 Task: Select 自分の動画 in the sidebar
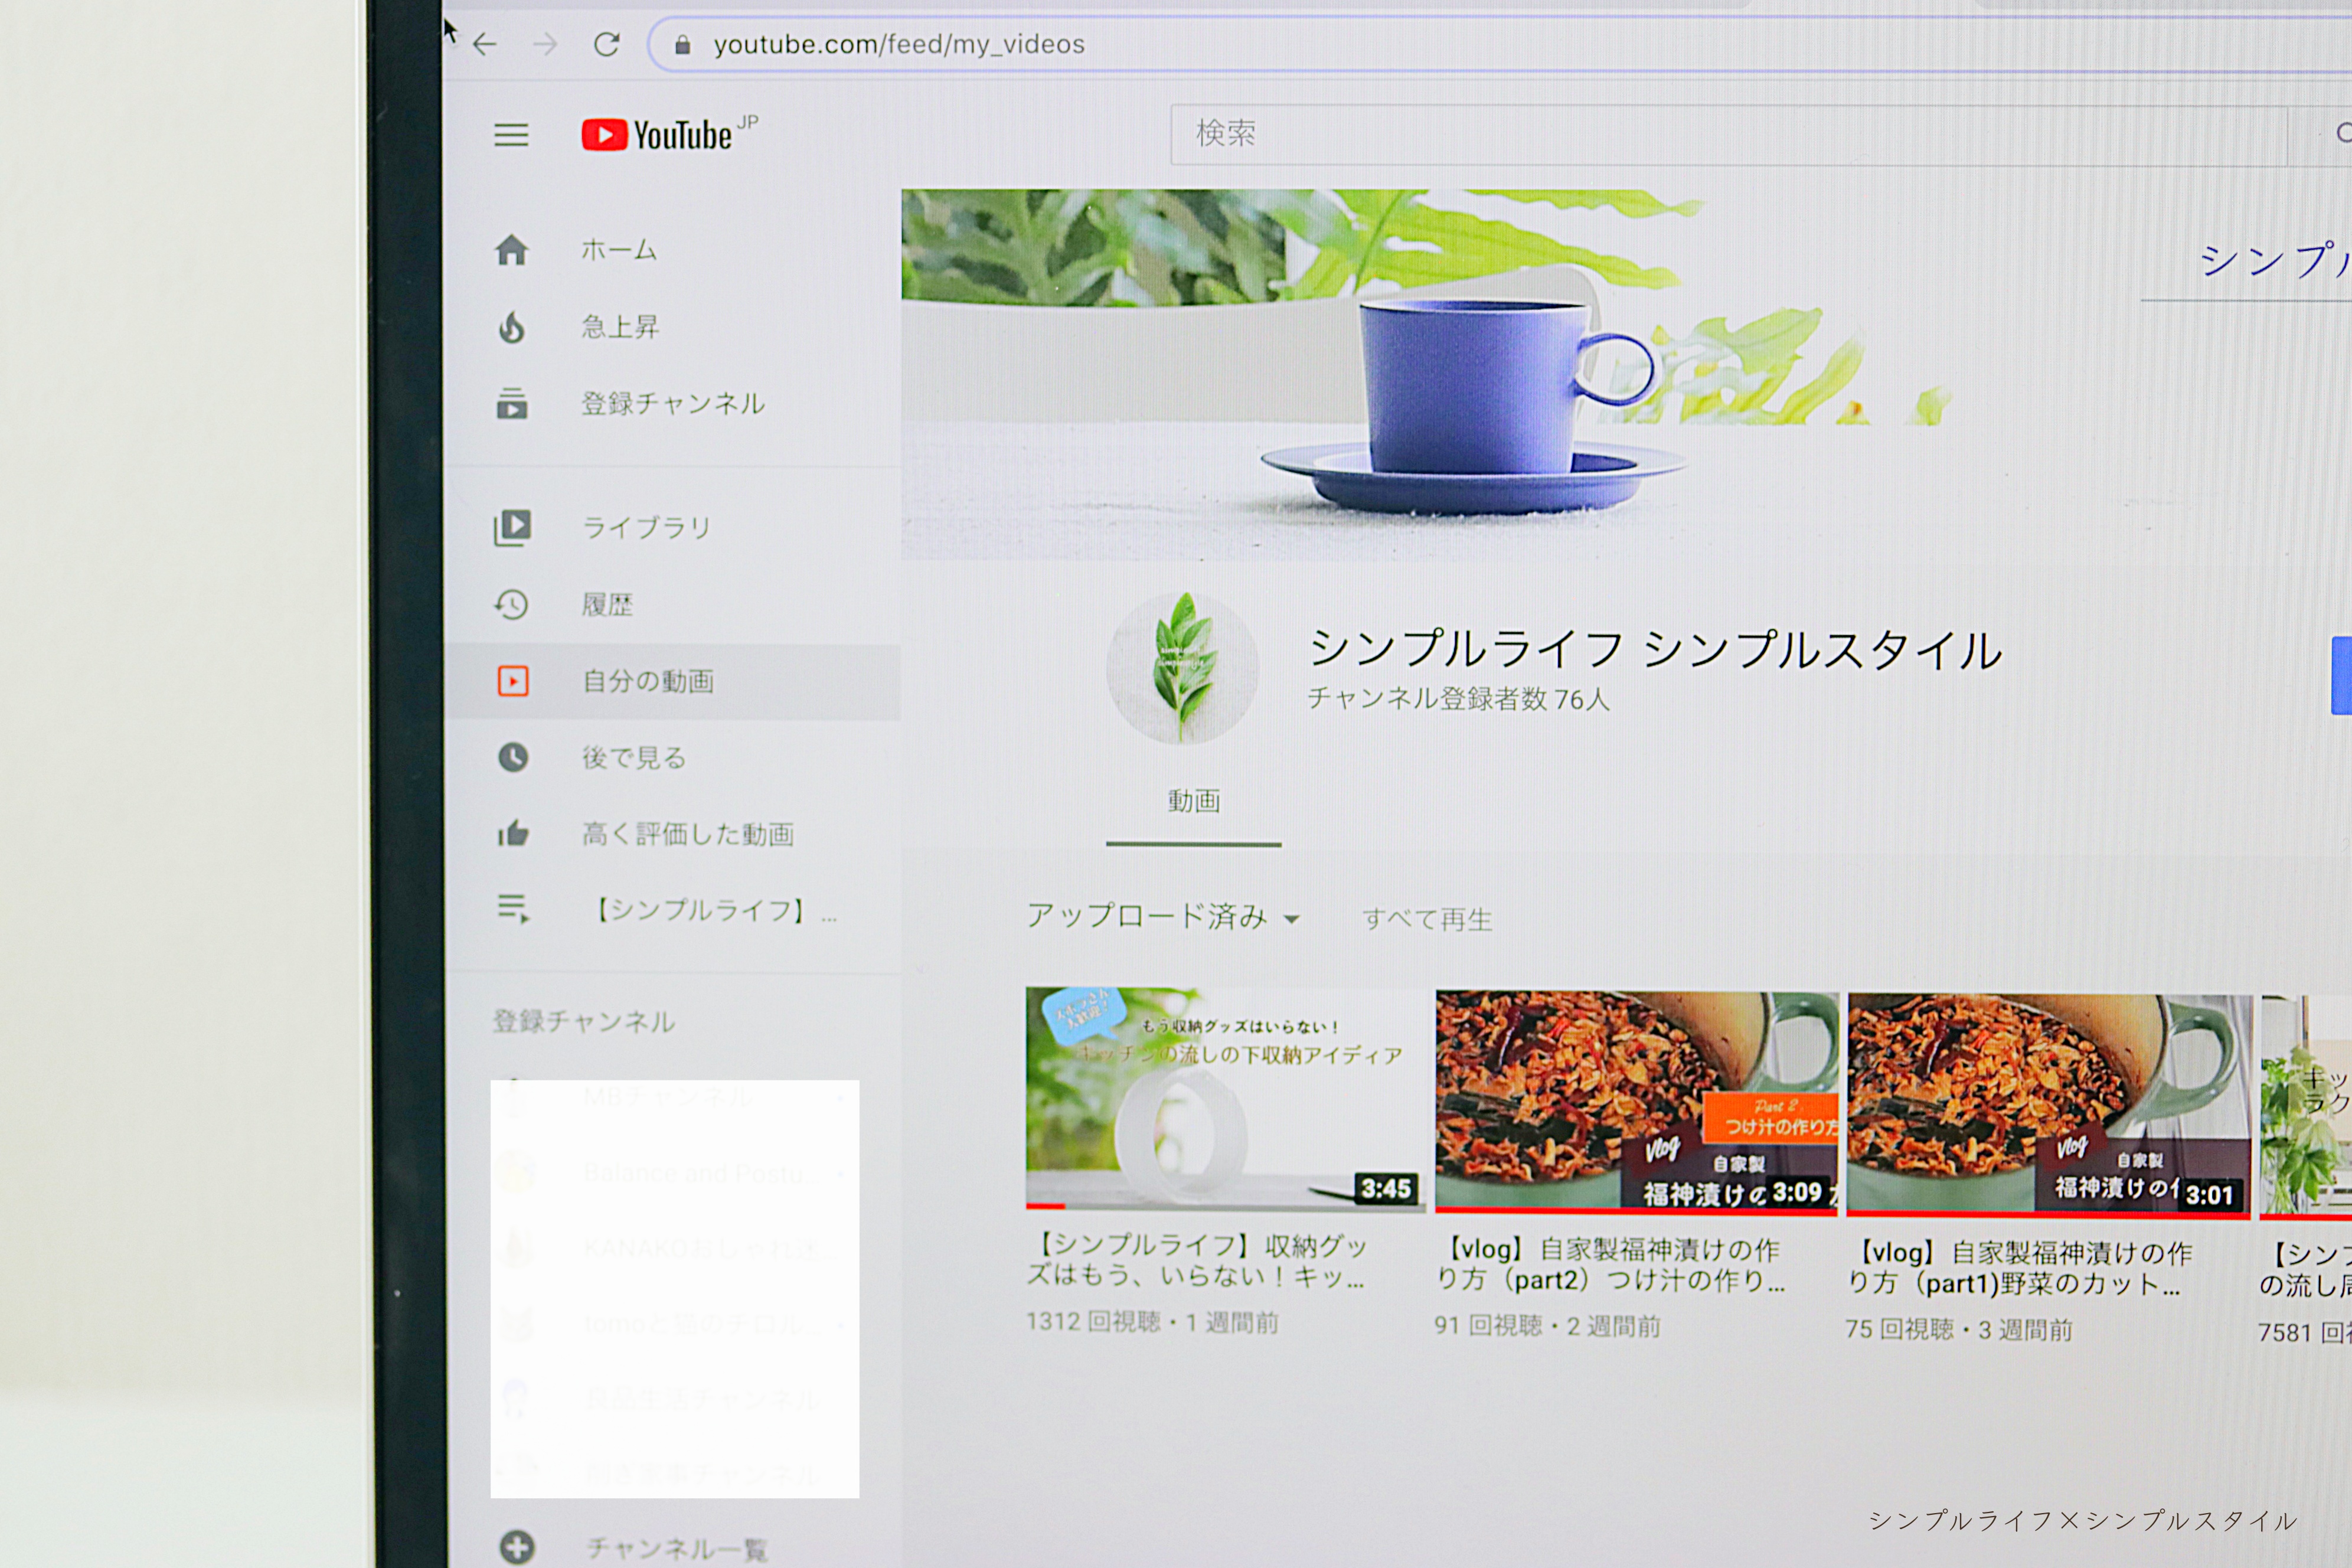[648, 681]
